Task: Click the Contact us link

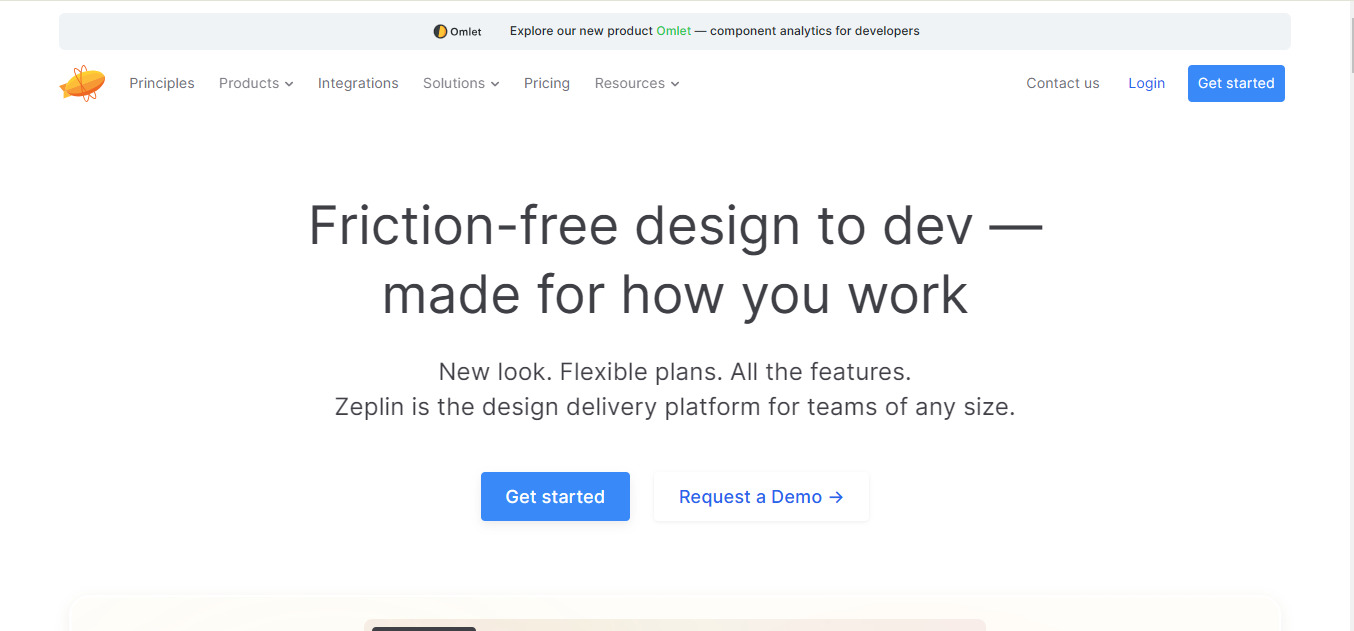Action: click(x=1063, y=83)
